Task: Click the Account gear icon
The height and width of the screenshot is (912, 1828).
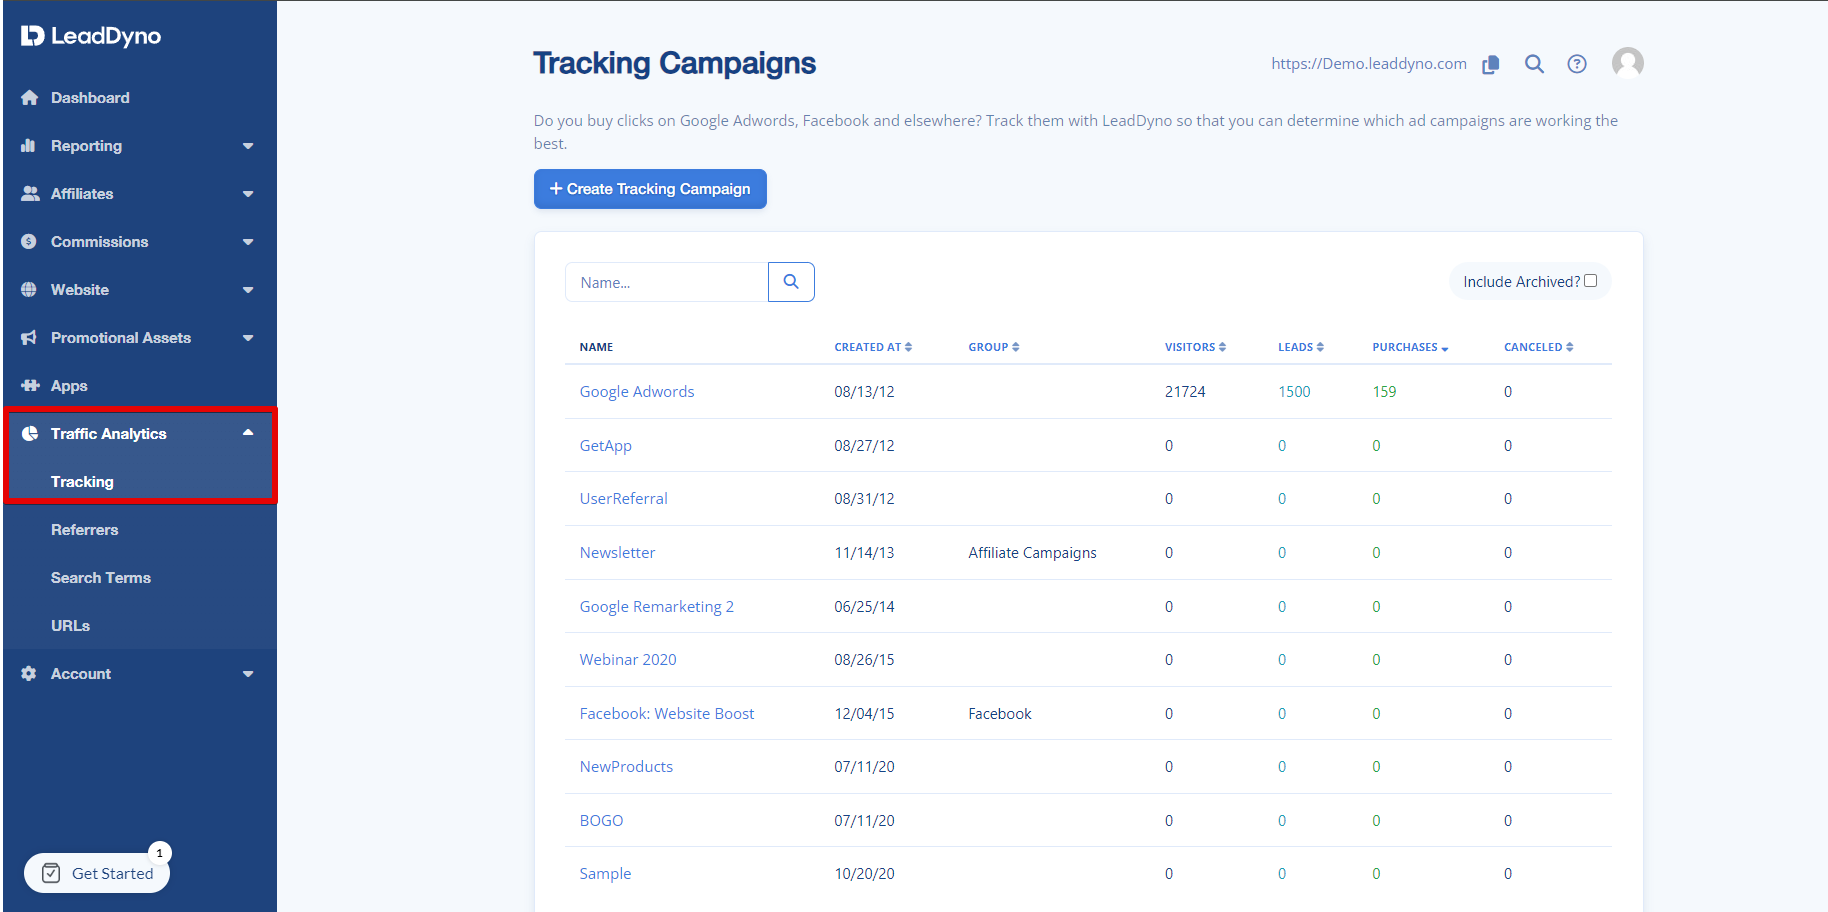Action: pyautogui.click(x=29, y=674)
